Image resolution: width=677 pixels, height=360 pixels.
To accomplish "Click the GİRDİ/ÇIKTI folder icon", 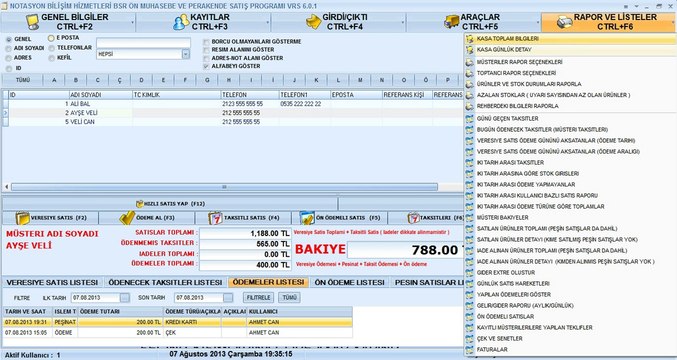I will tap(314, 22).
